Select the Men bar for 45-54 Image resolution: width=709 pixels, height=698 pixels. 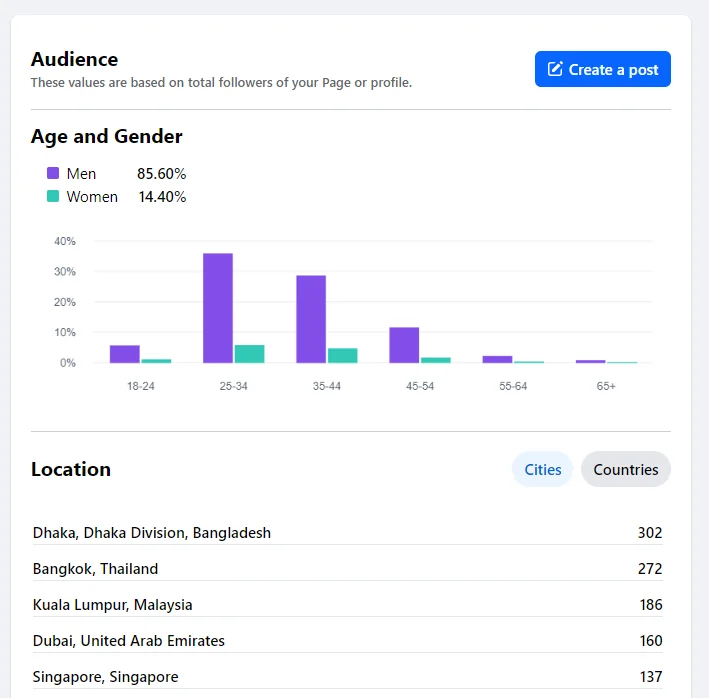(x=404, y=345)
